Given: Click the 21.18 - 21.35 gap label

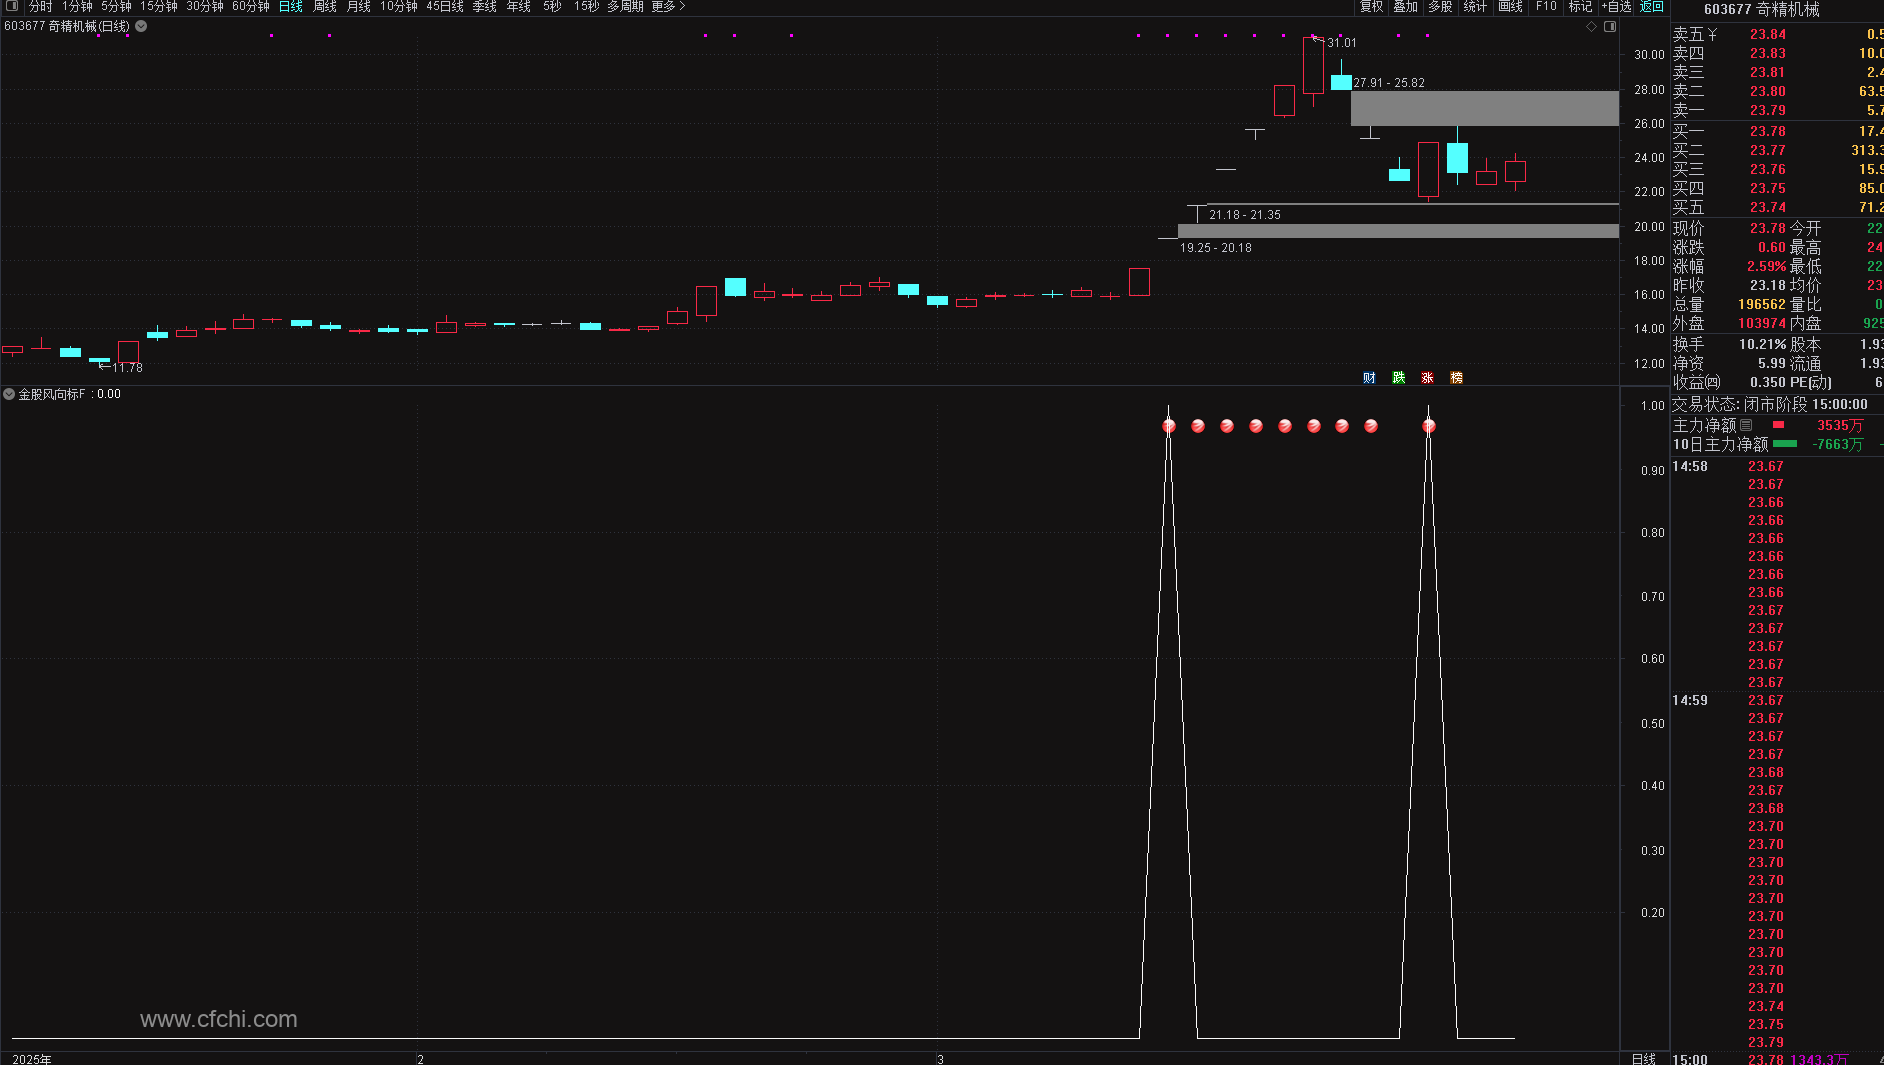Looking at the screenshot, I should coord(1245,215).
